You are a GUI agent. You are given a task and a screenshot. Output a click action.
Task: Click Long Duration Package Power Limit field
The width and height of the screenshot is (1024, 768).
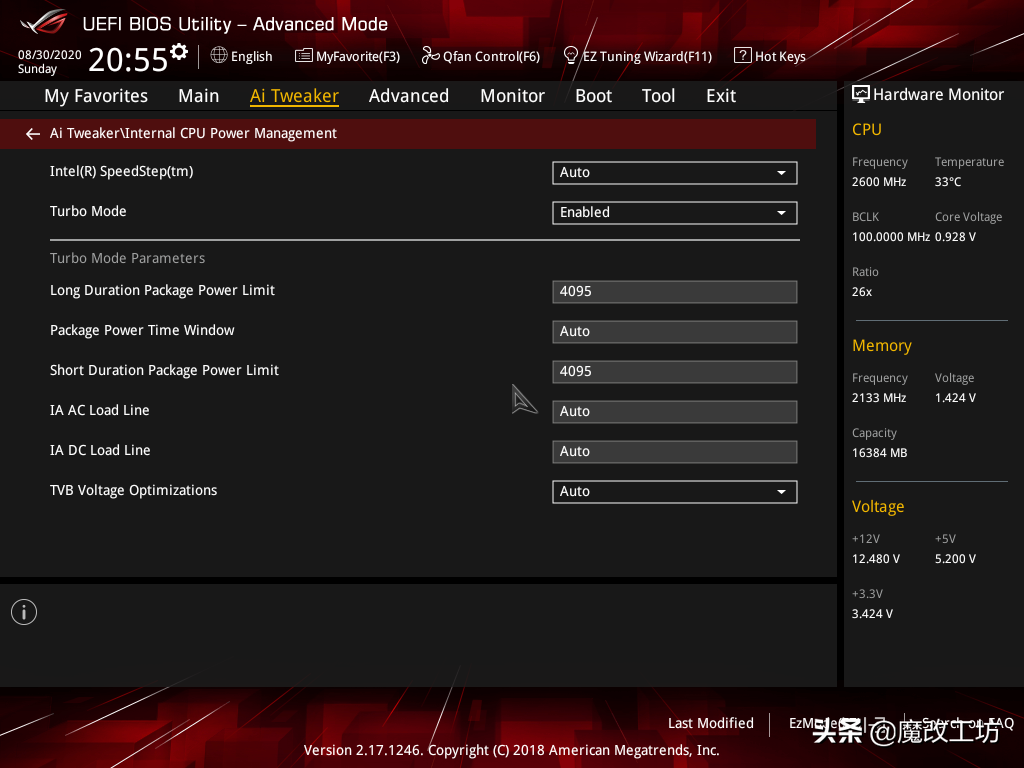(675, 292)
